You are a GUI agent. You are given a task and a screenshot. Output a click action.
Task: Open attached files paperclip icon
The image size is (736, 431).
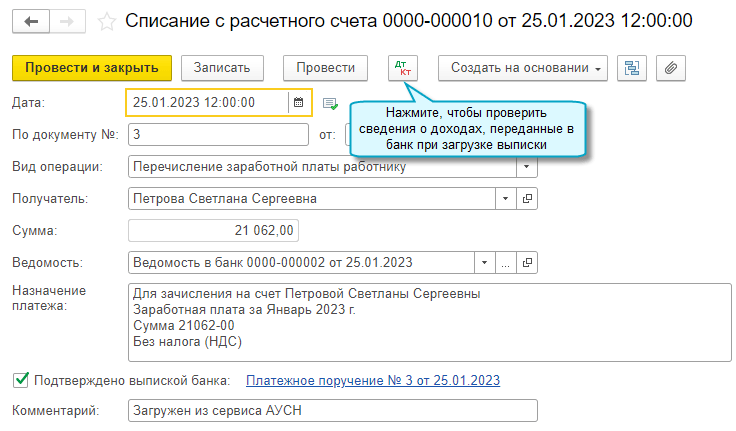click(671, 68)
